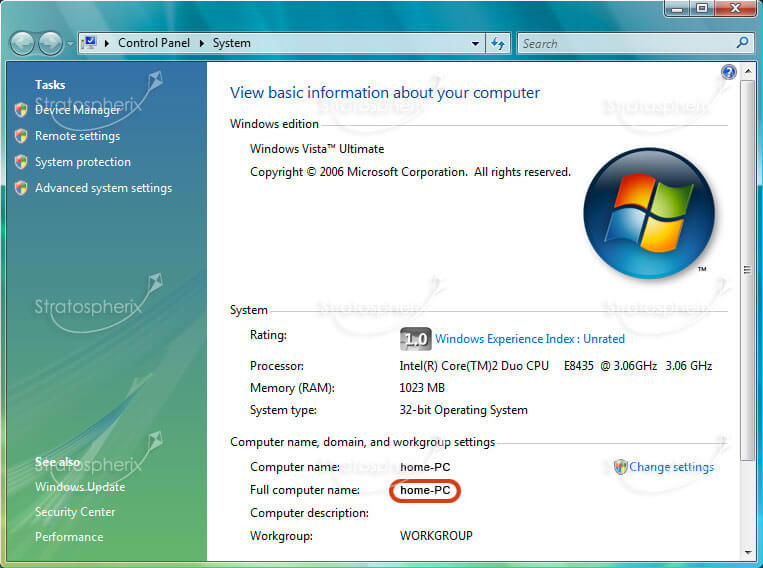The height and width of the screenshot is (568, 763).
Task: Click Change settings link
Action: 672,467
